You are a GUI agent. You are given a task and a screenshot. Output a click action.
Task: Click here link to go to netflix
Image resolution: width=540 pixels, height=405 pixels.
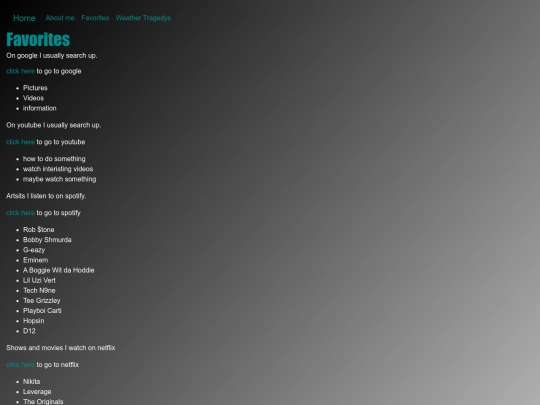[x=20, y=365]
